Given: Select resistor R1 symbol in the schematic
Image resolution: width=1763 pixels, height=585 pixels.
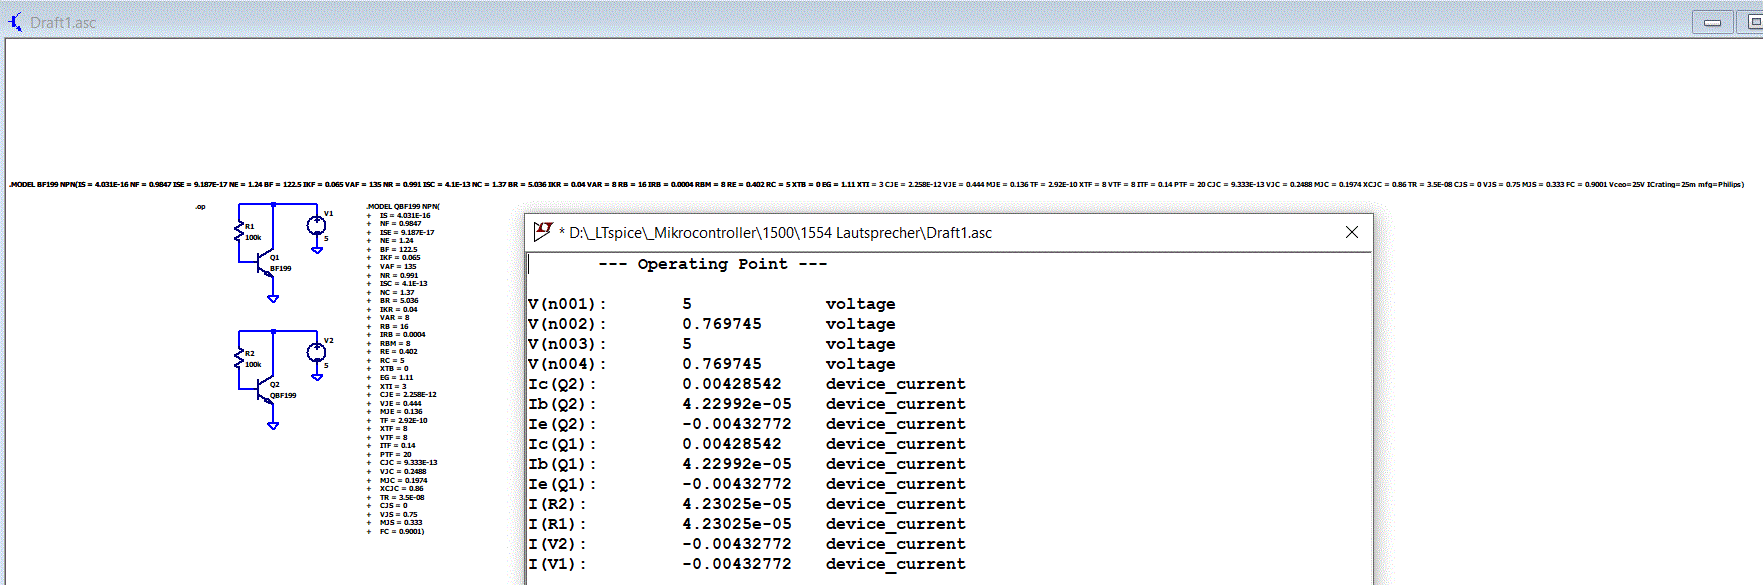Looking at the screenshot, I should (x=239, y=232).
